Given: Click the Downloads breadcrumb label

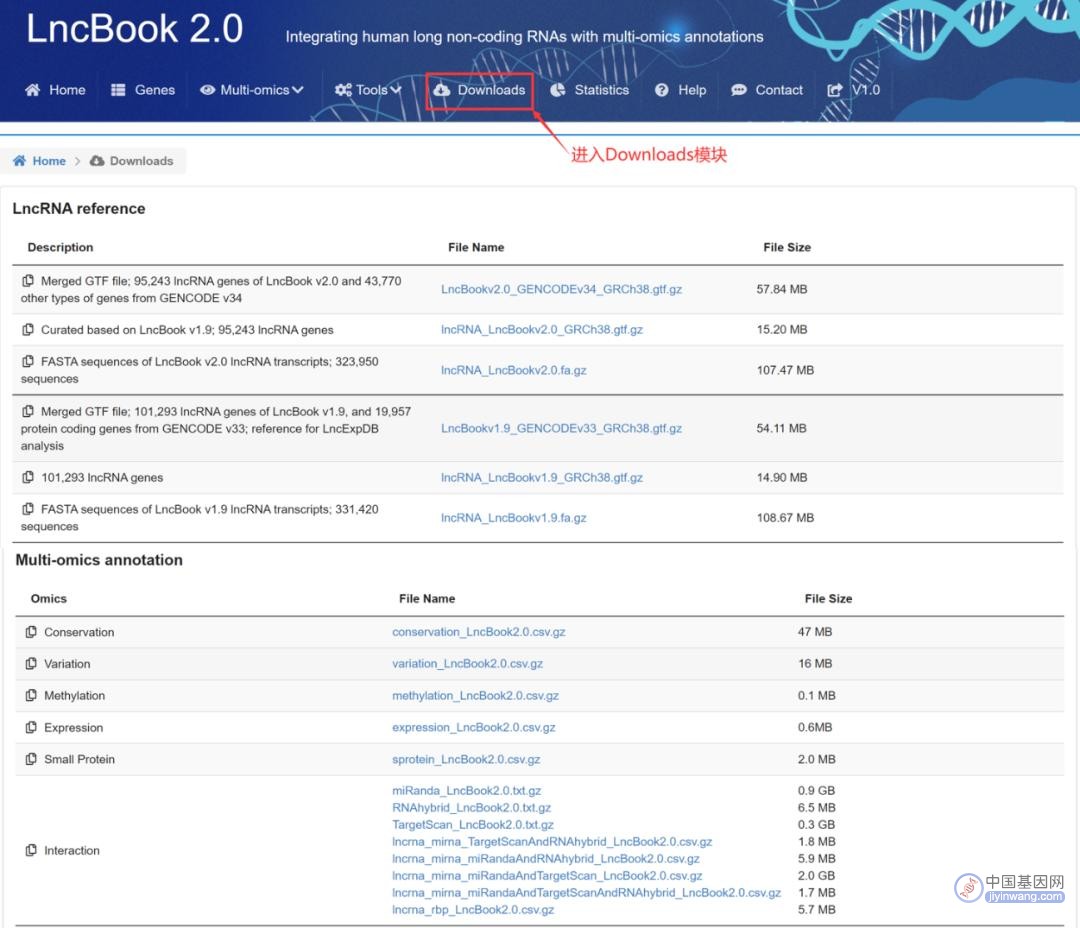Looking at the screenshot, I should (141, 161).
